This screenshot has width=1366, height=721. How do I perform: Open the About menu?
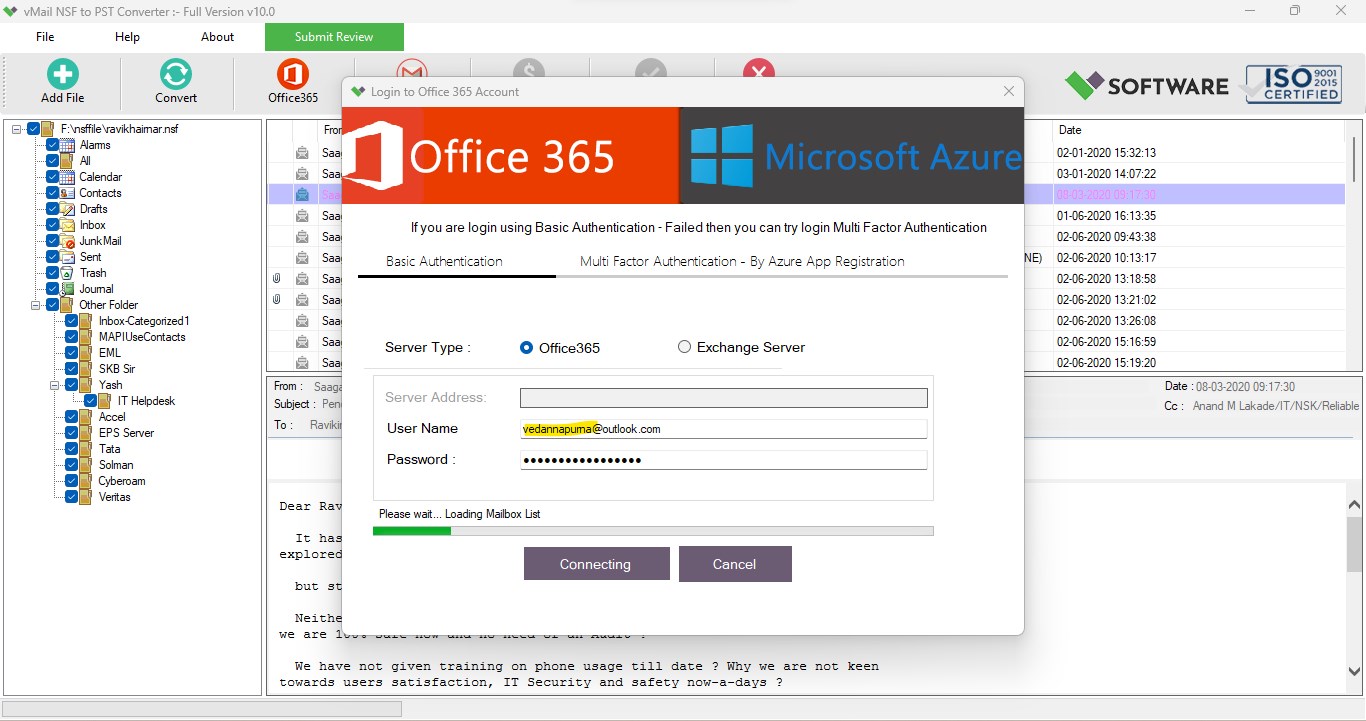point(217,37)
